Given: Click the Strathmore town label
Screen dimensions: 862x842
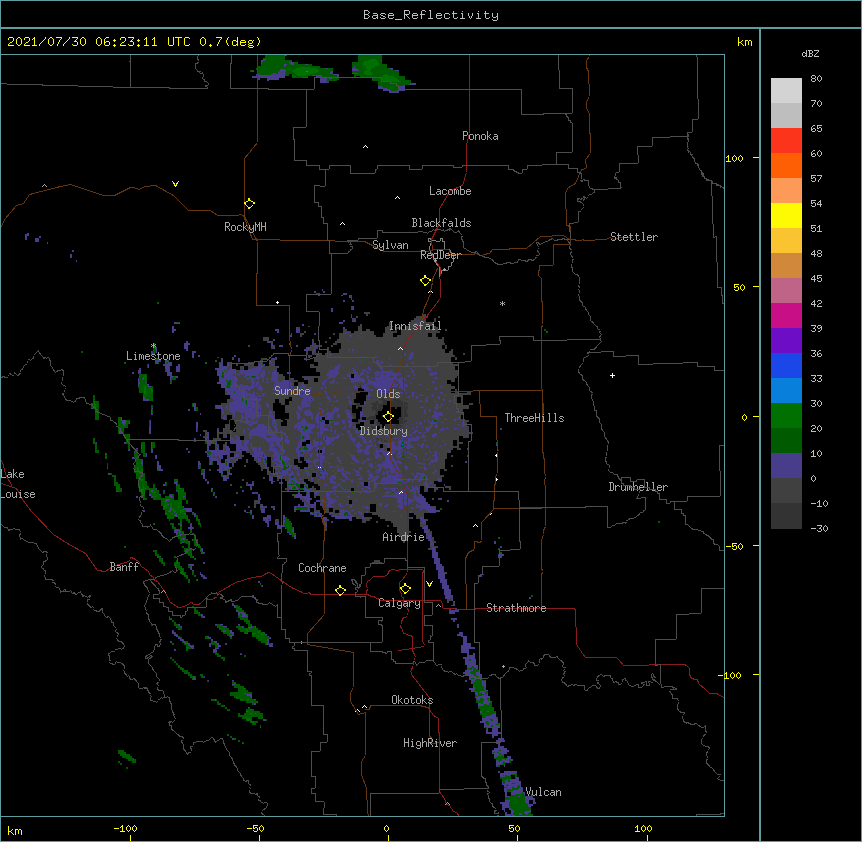Looking at the screenshot, I should [516, 608].
